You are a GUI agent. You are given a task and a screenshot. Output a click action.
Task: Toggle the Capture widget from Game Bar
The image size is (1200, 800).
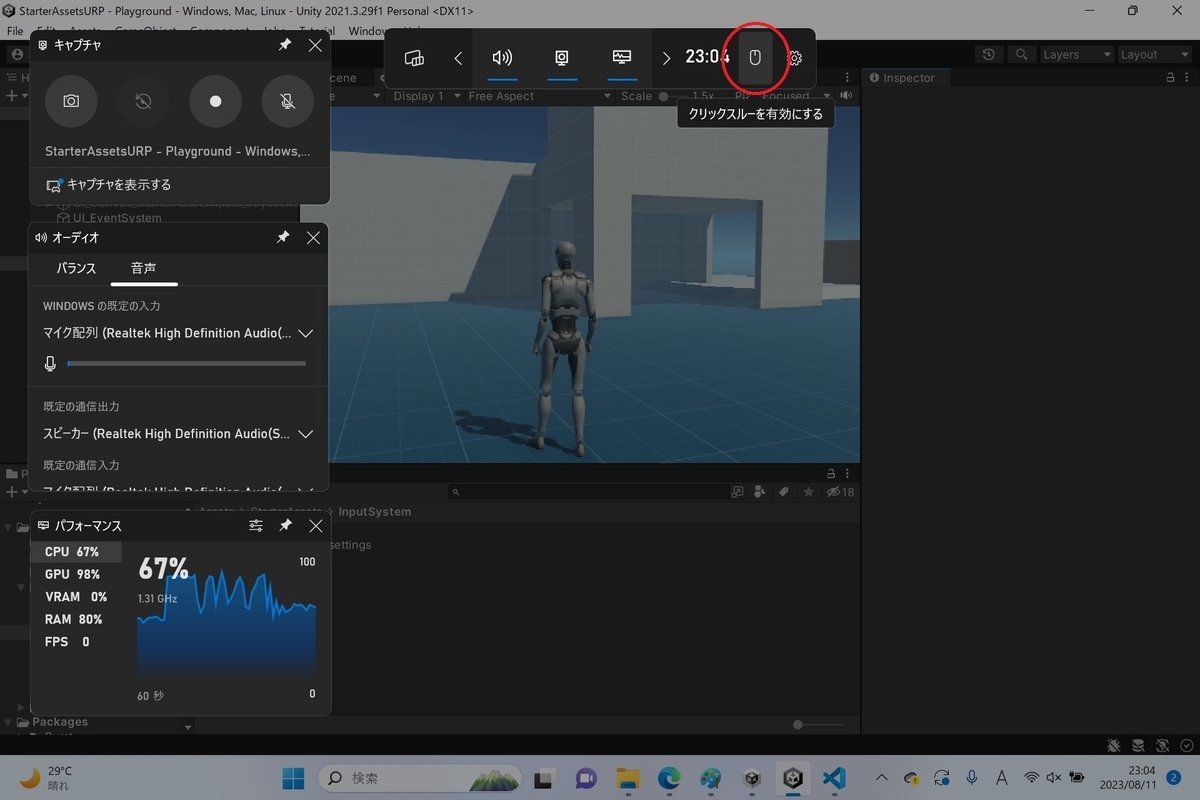[562, 58]
